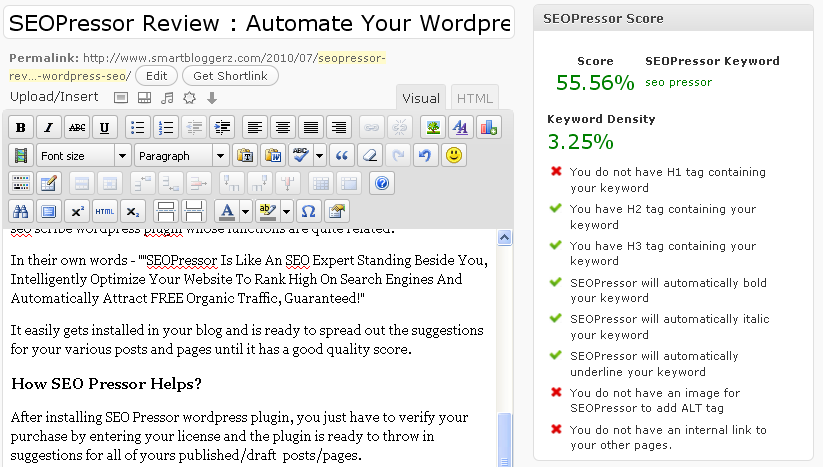823x467 pixels.
Task: Click the undo arrow icon
Action: pyautogui.click(x=425, y=155)
